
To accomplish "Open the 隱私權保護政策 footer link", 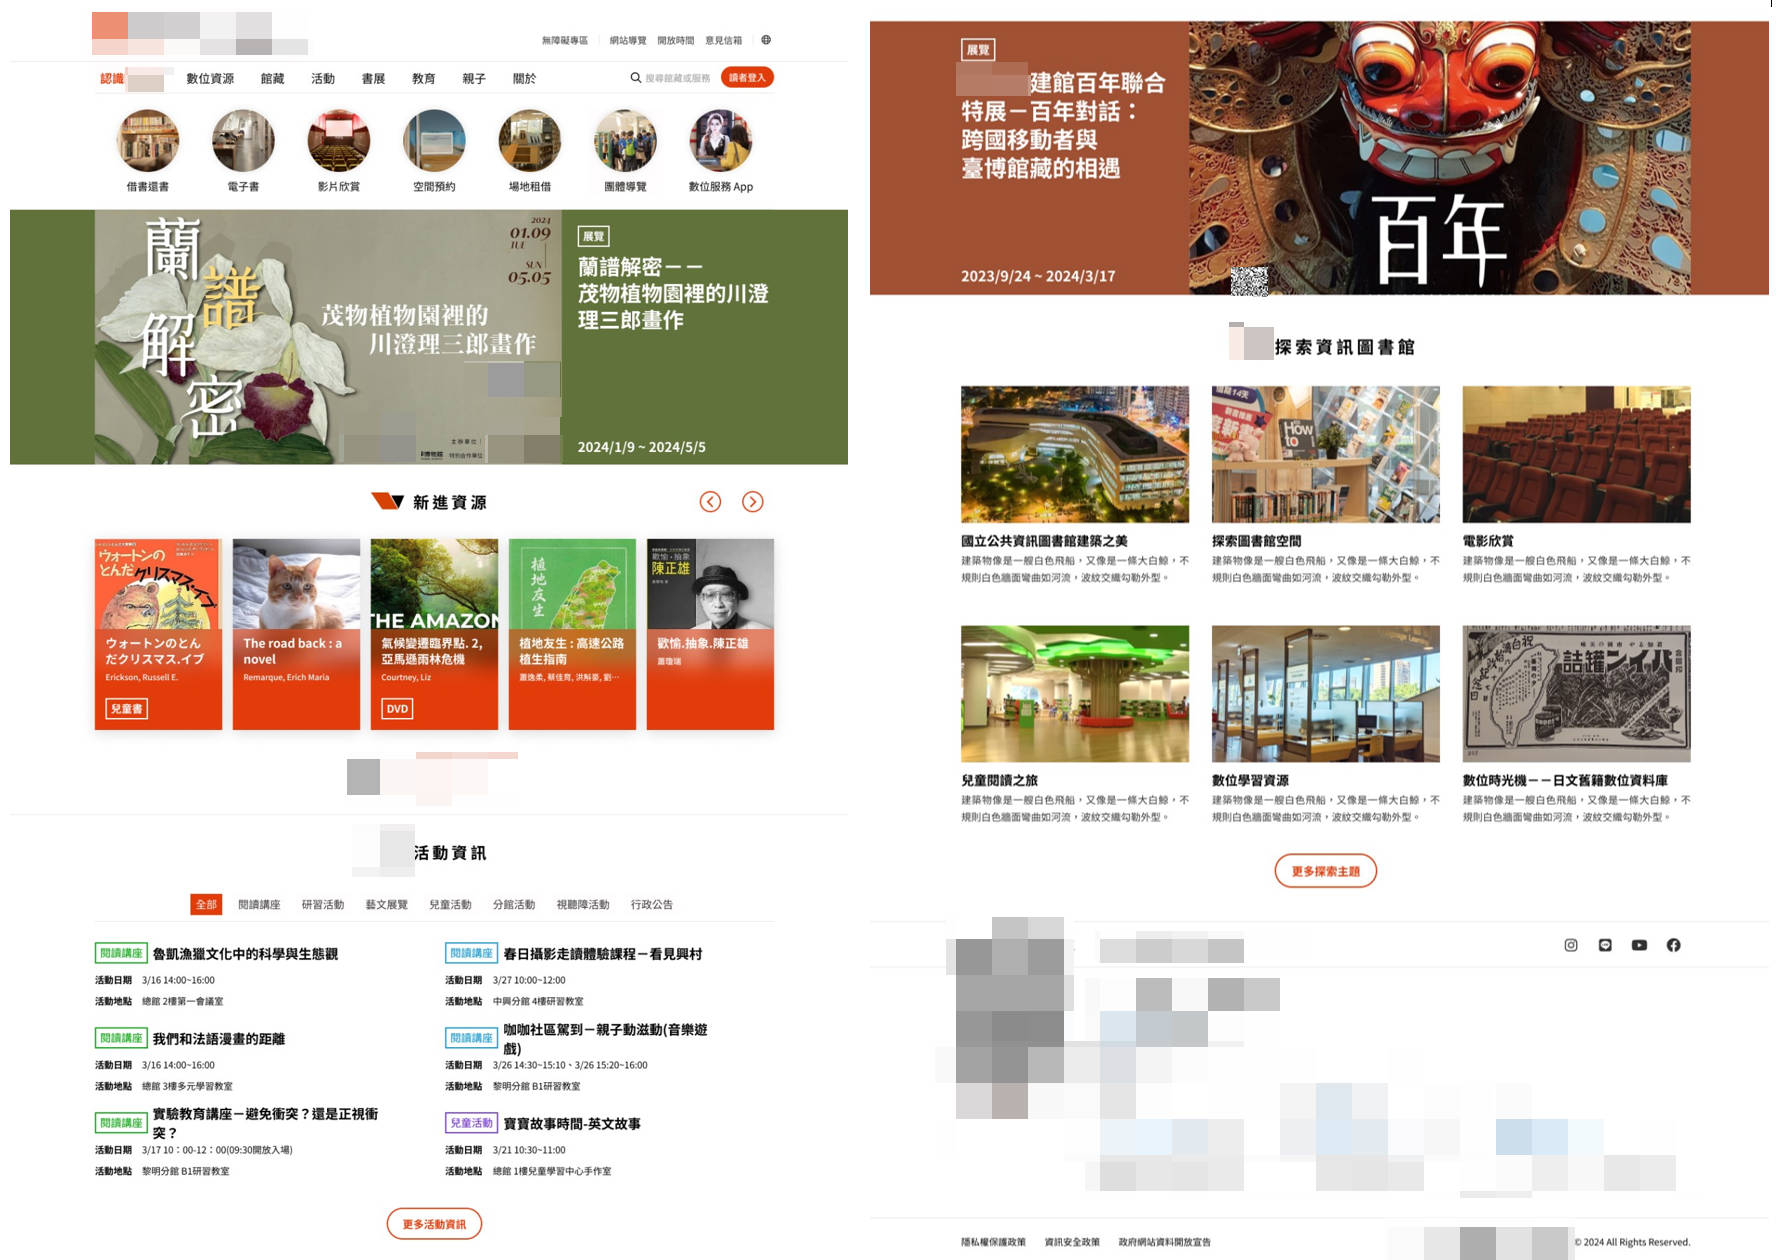I will [x=993, y=1242].
